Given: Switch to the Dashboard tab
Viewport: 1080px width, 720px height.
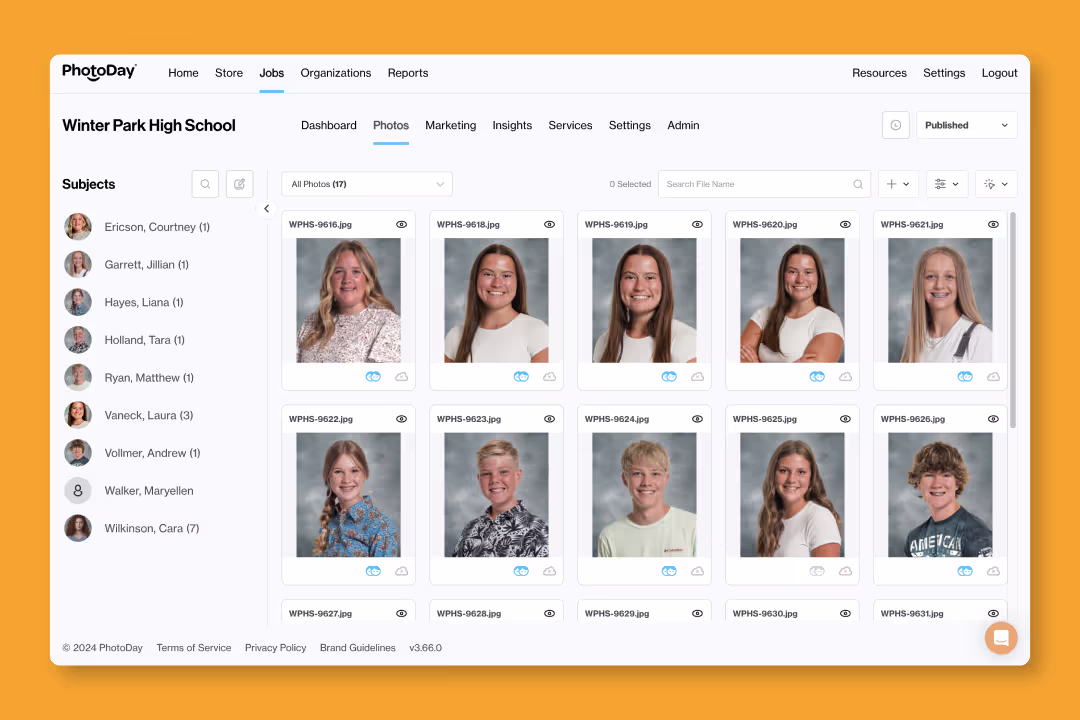Looking at the screenshot, I should pyautogui.click(x=329, y=125).
